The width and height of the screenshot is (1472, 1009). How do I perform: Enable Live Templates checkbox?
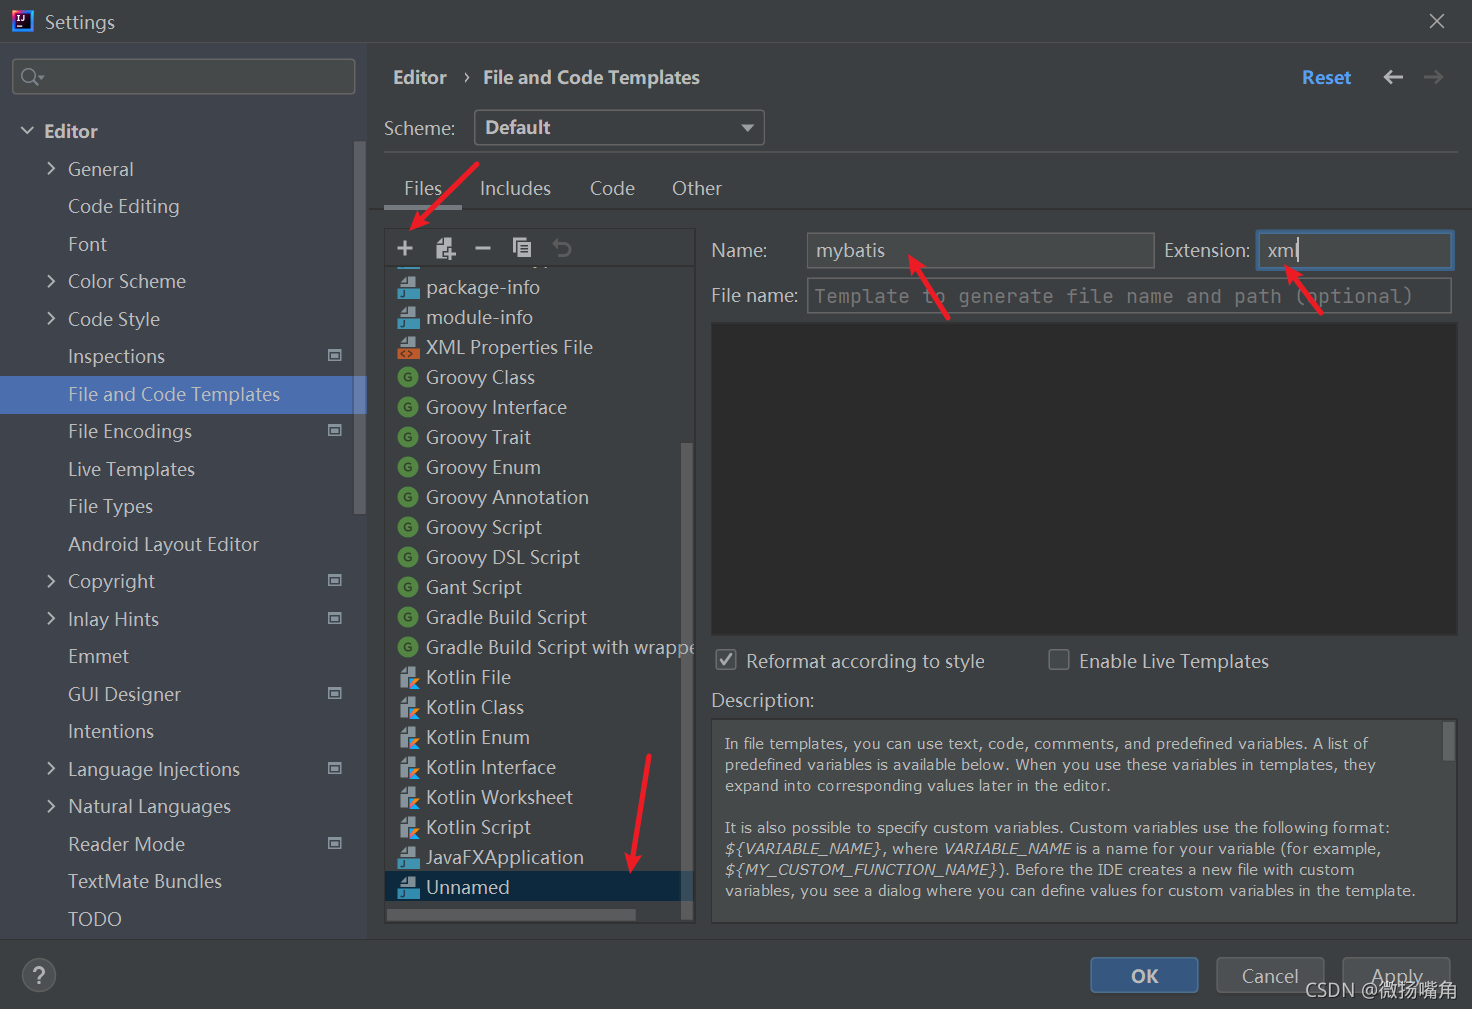click(1059, 660)
